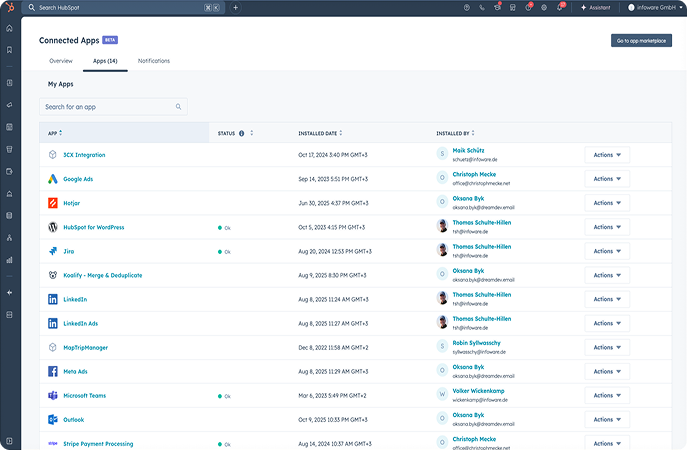The image size is (687, 450).
Task: Open Actions dropdown for 3CX Integration
Action: click(607, 155)
